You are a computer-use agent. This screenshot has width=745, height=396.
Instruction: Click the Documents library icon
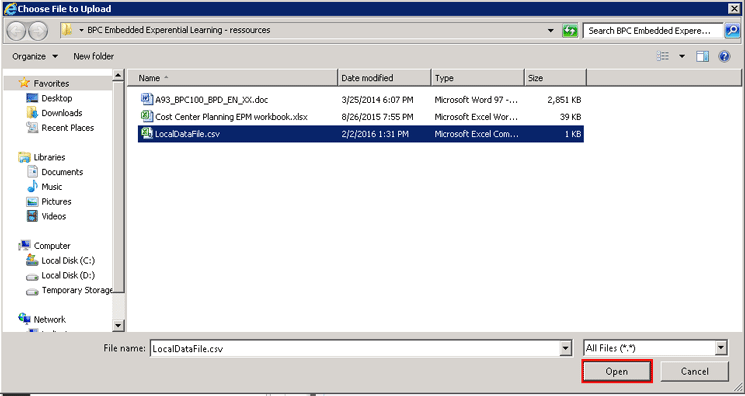point(32,172)
